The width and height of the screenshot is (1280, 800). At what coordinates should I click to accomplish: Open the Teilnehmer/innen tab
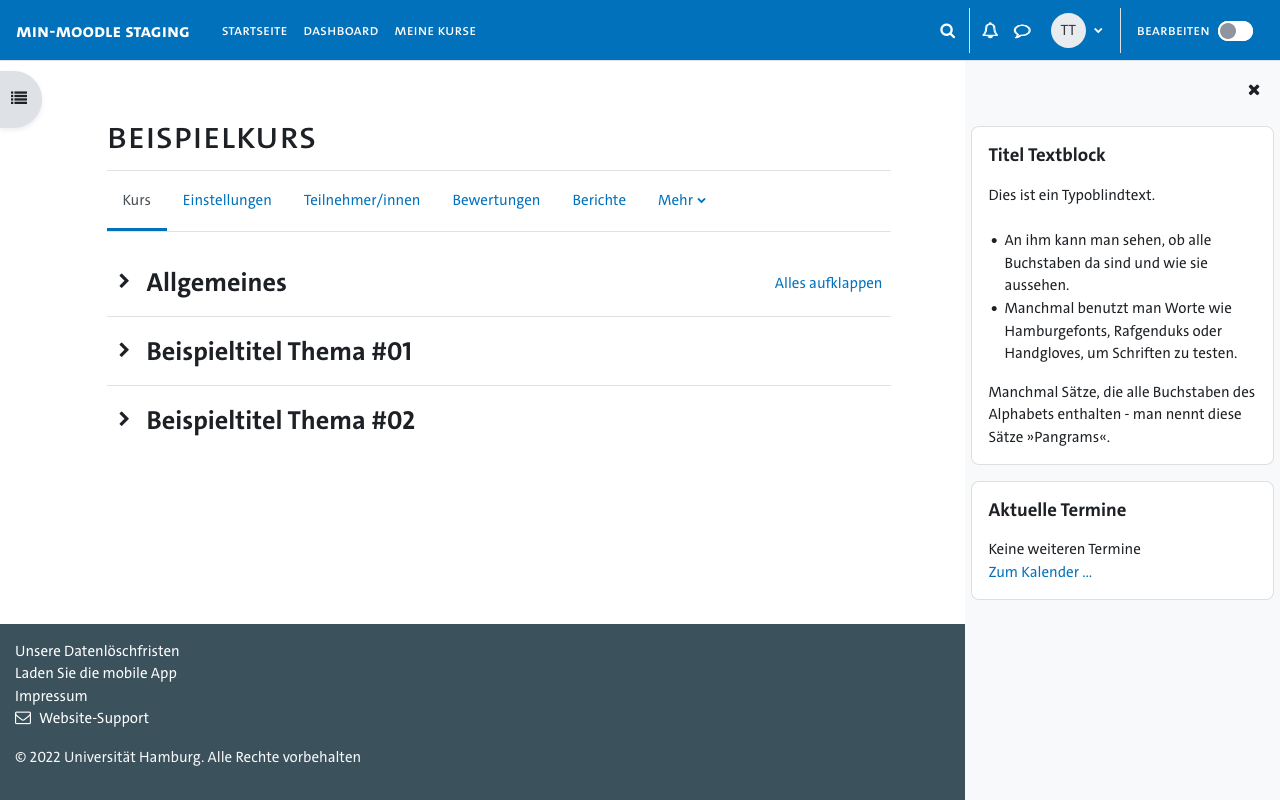click(x=362, y=200)
